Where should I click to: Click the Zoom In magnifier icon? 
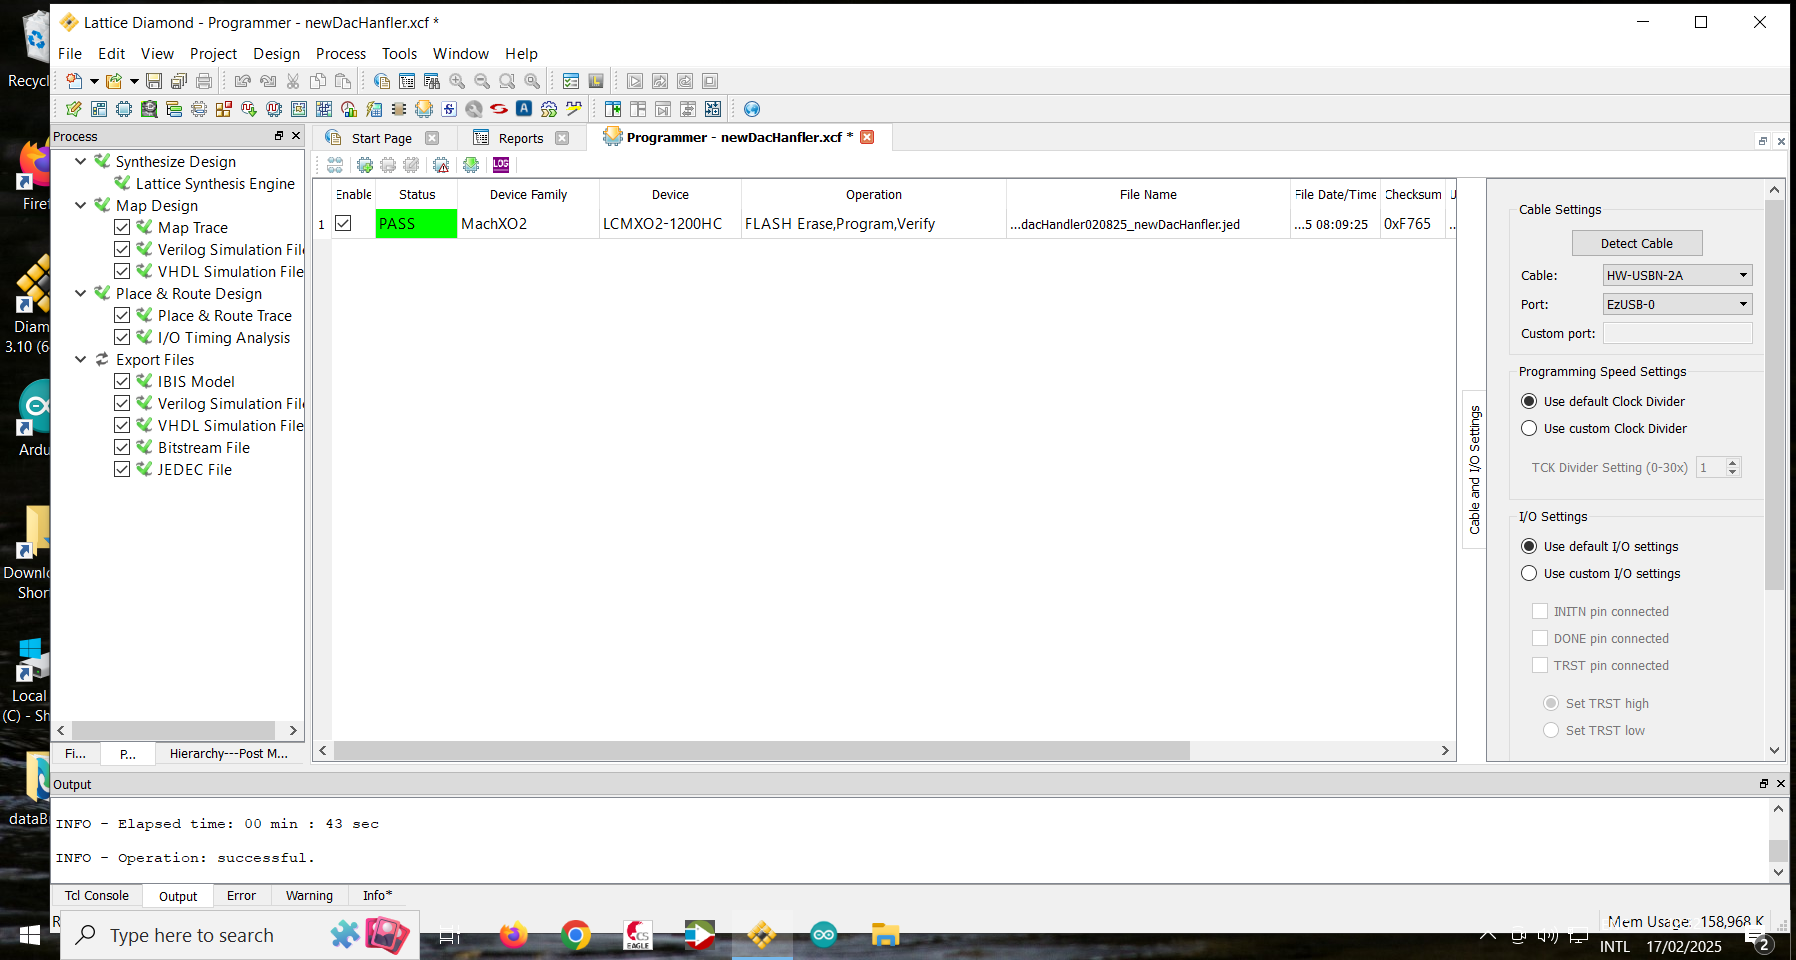click(457, 81)
